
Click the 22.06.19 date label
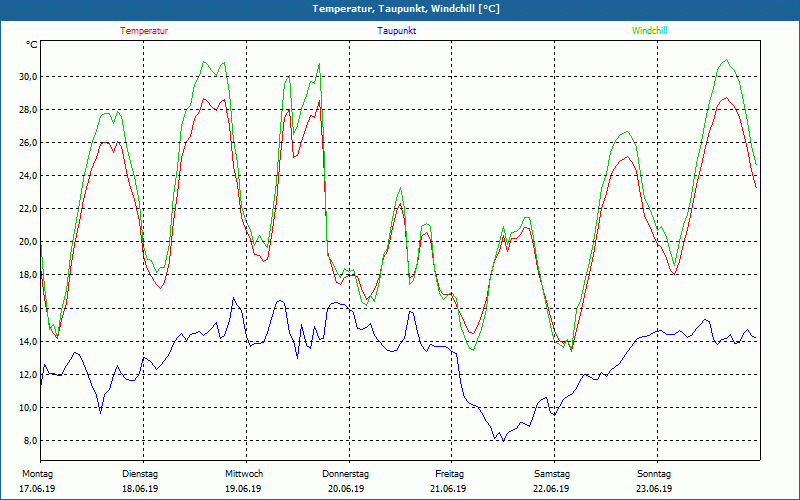(551, 489)
